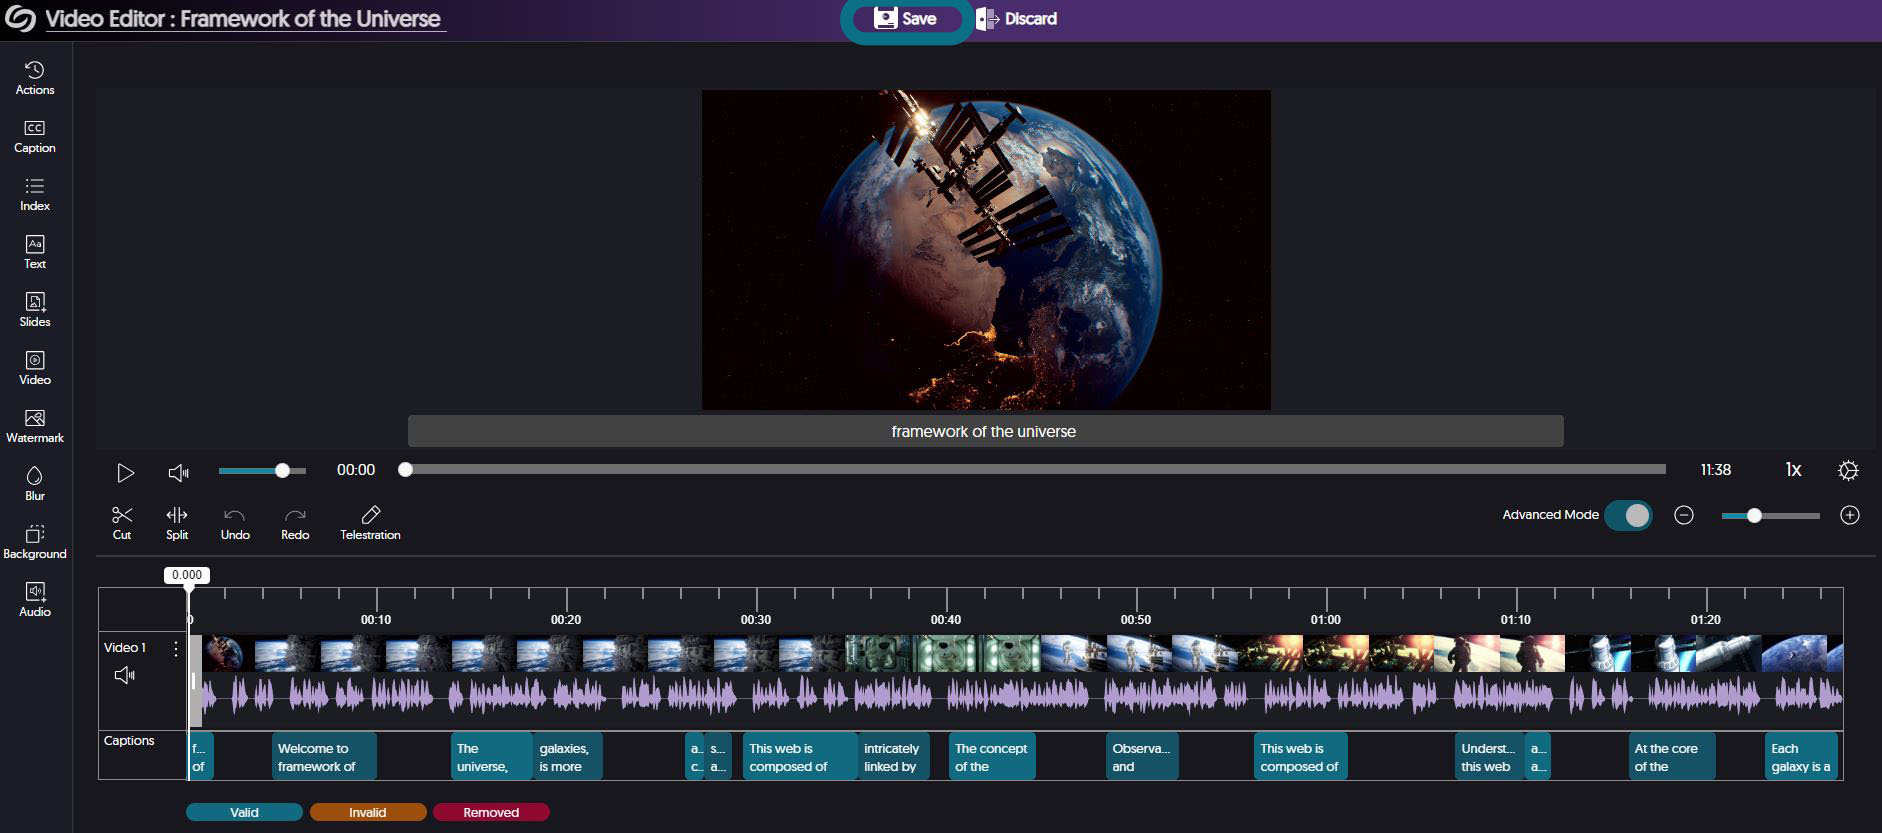The width and height of the screenshot is (1882, 833).
Task: Click the video preview image
Action: (x=986, y=250)
